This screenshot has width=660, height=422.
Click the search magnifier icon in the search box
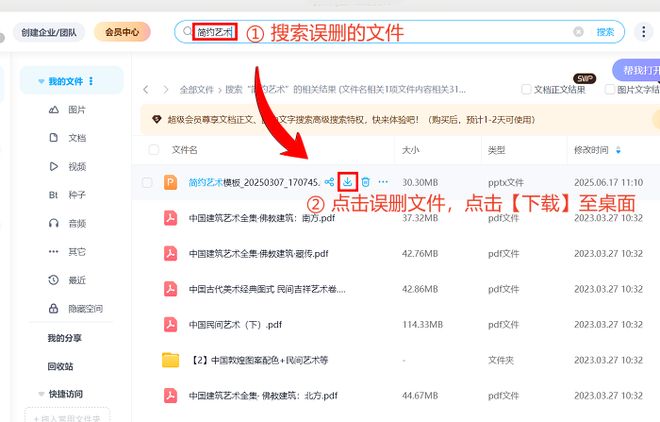point(187,32)
